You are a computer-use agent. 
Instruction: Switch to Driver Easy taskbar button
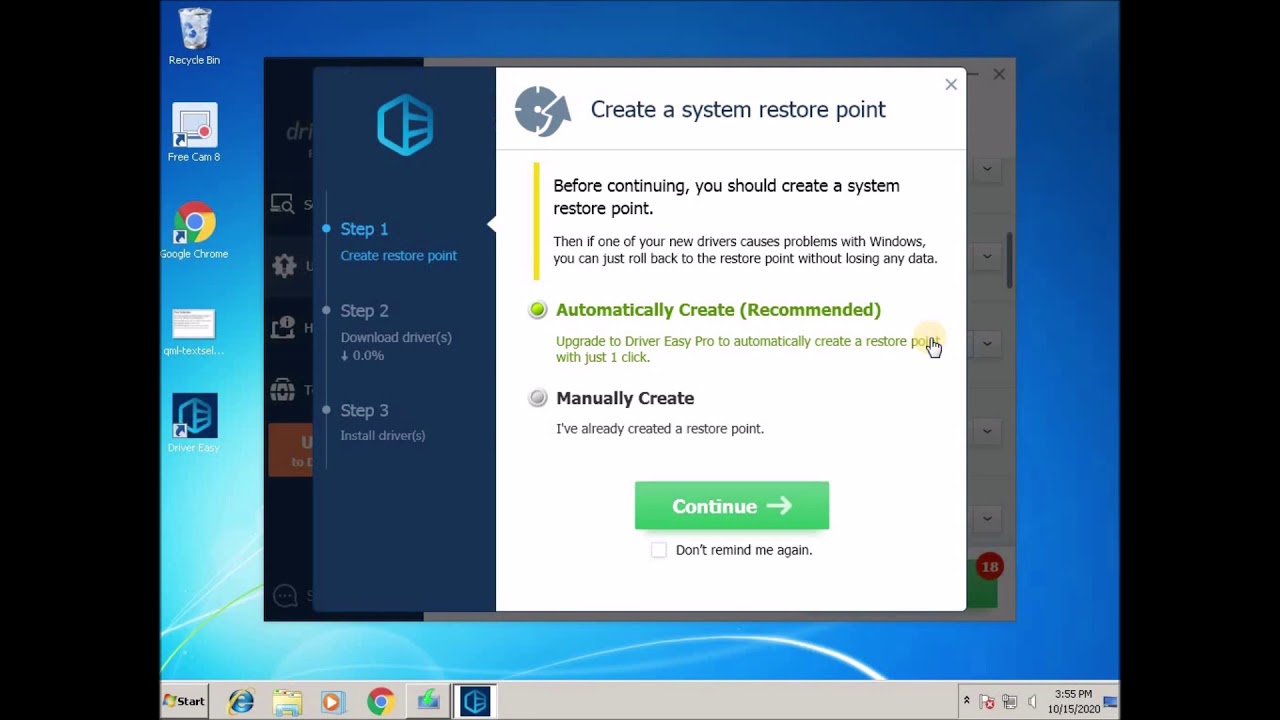[x=475, y=701]
